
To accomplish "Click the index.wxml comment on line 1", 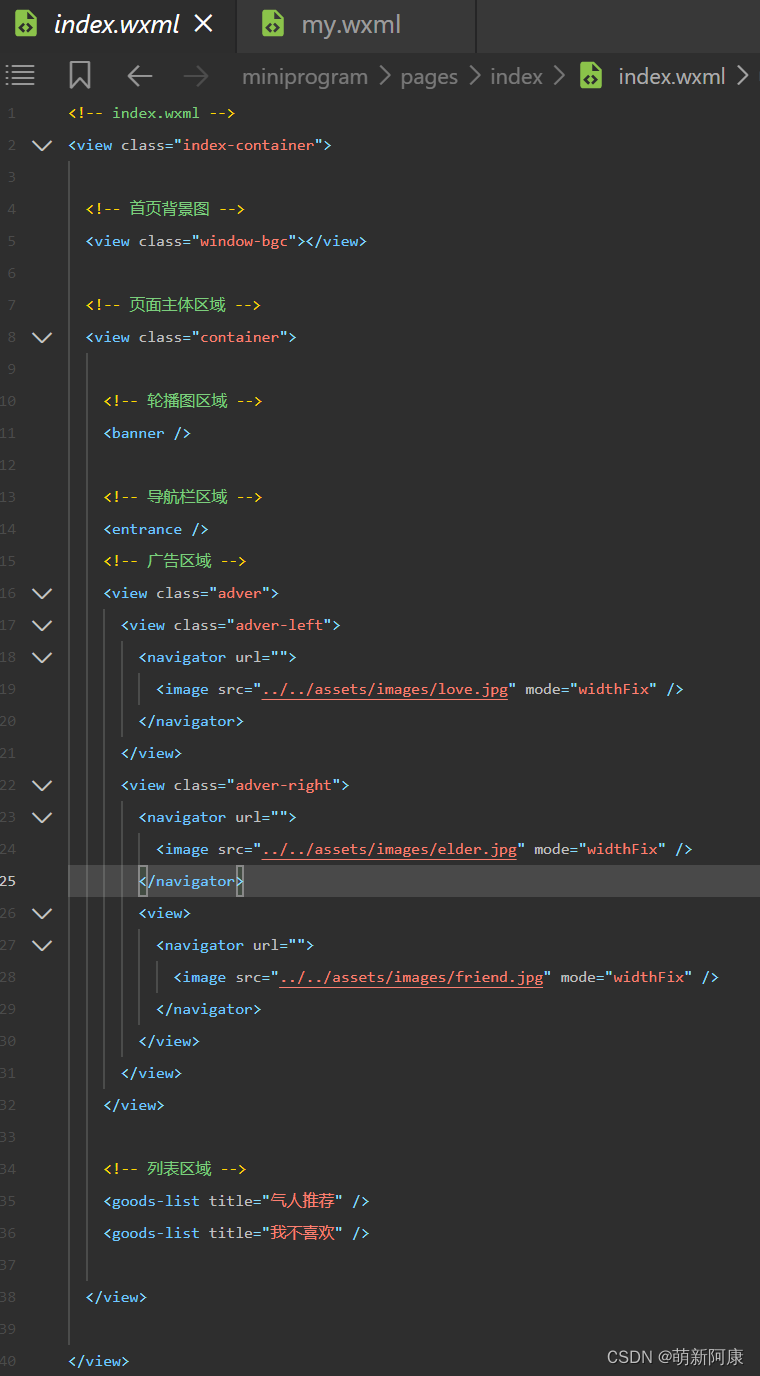I will pos(152,113).
